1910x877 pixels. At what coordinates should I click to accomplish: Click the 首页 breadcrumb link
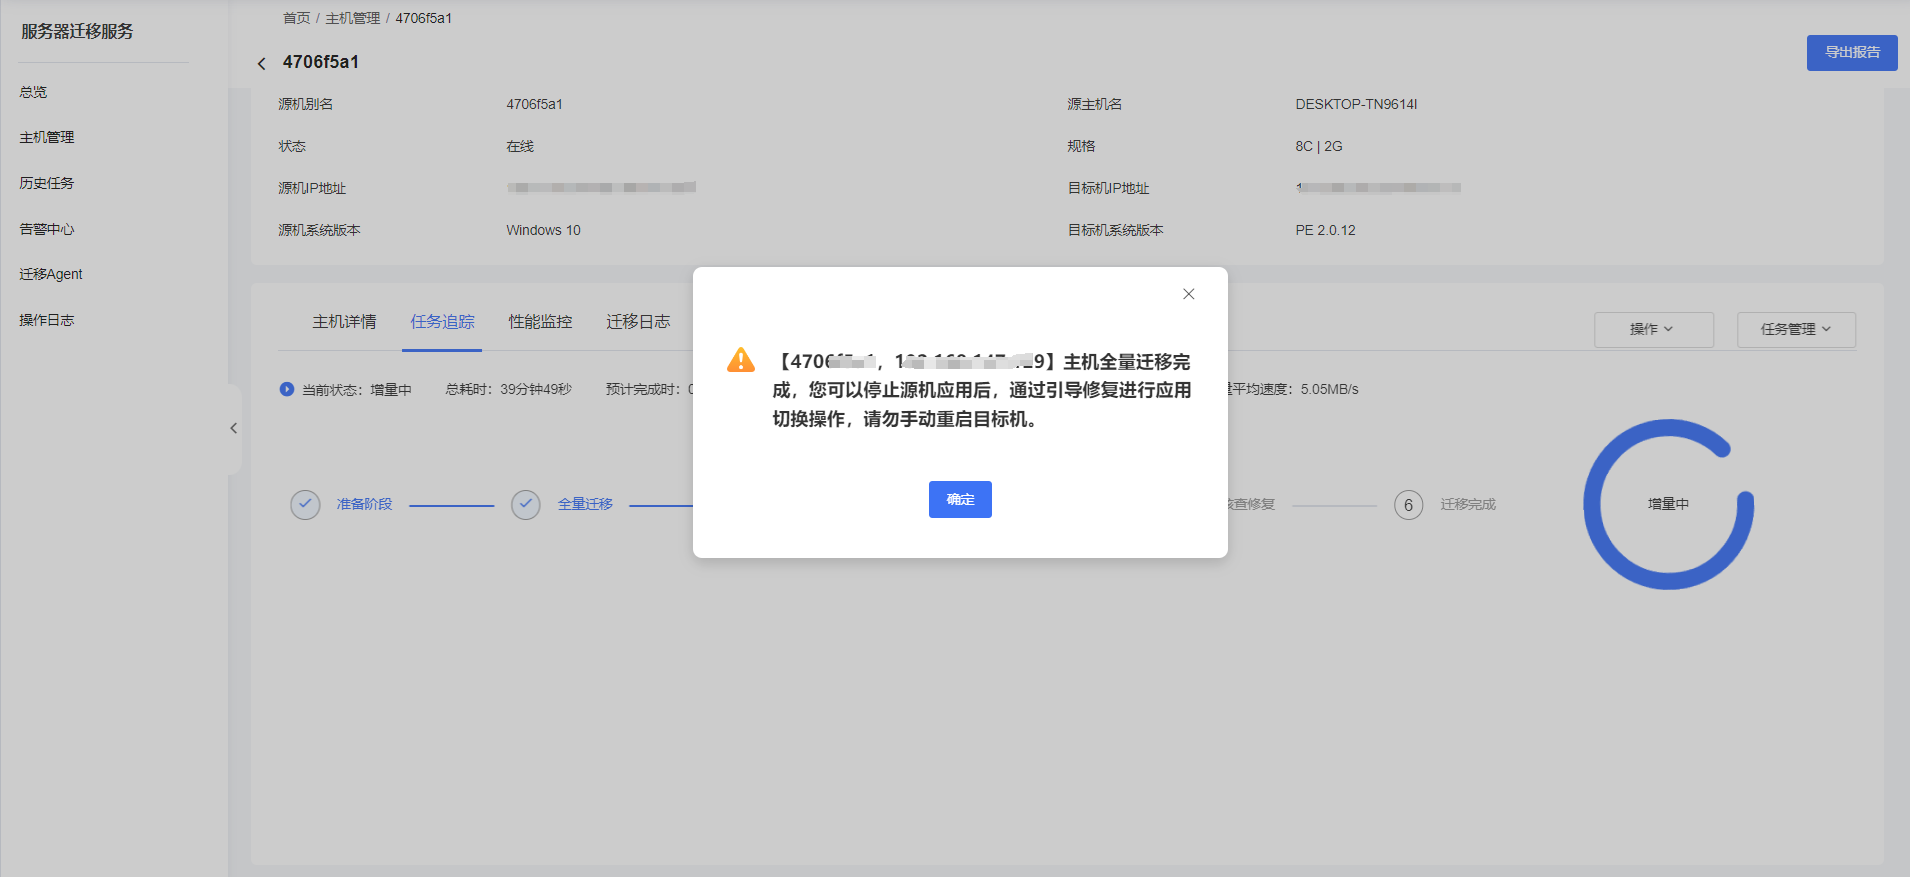(x=296, y=18)
